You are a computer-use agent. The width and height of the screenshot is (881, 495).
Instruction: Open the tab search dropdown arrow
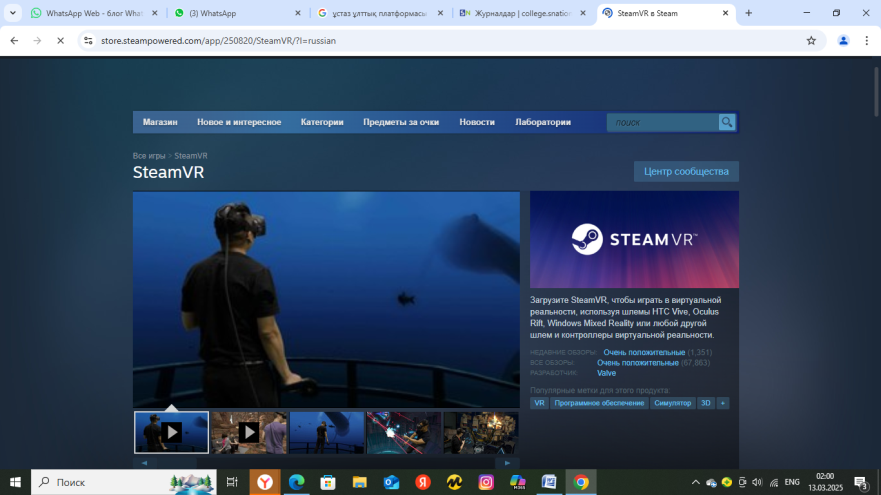12,13
